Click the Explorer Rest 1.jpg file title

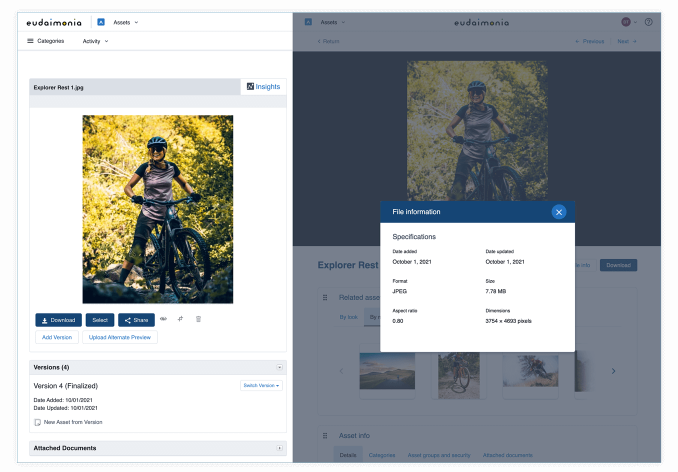click(x=58, y=87)
